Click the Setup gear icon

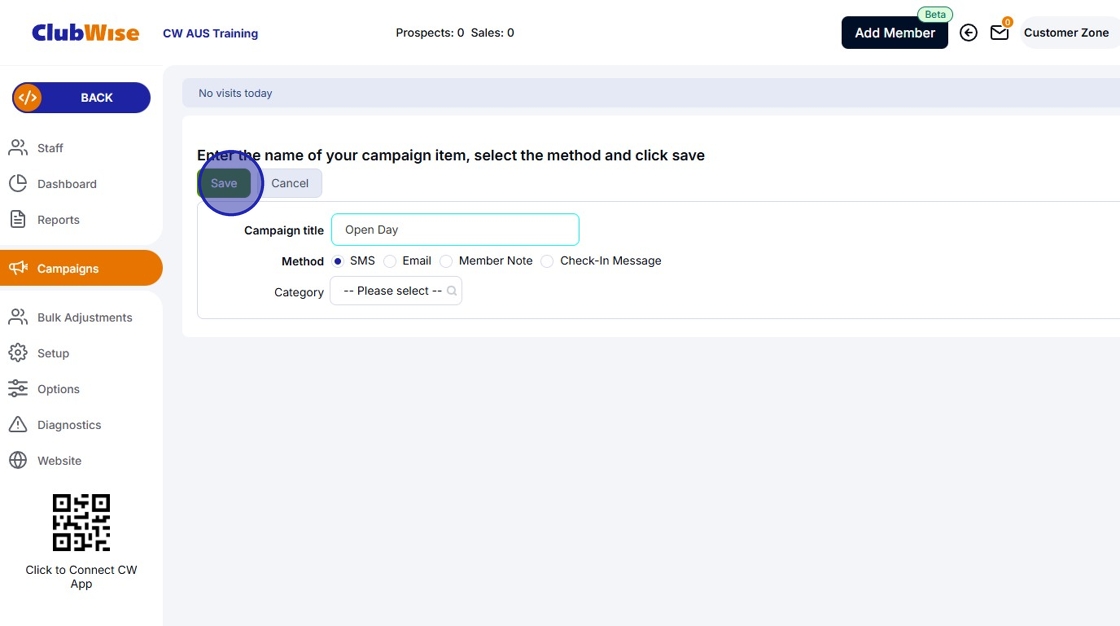(x=19, y=353)
